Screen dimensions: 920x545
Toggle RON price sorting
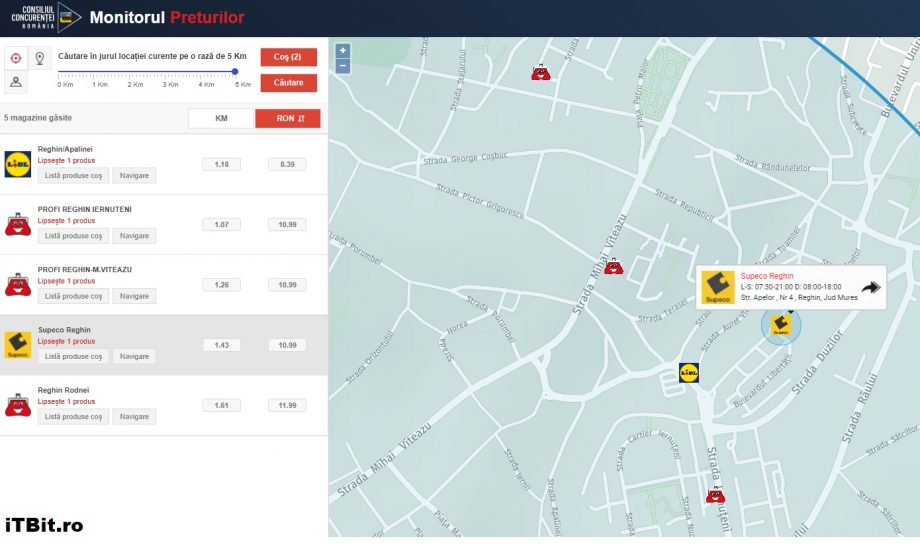click(288, 118)
